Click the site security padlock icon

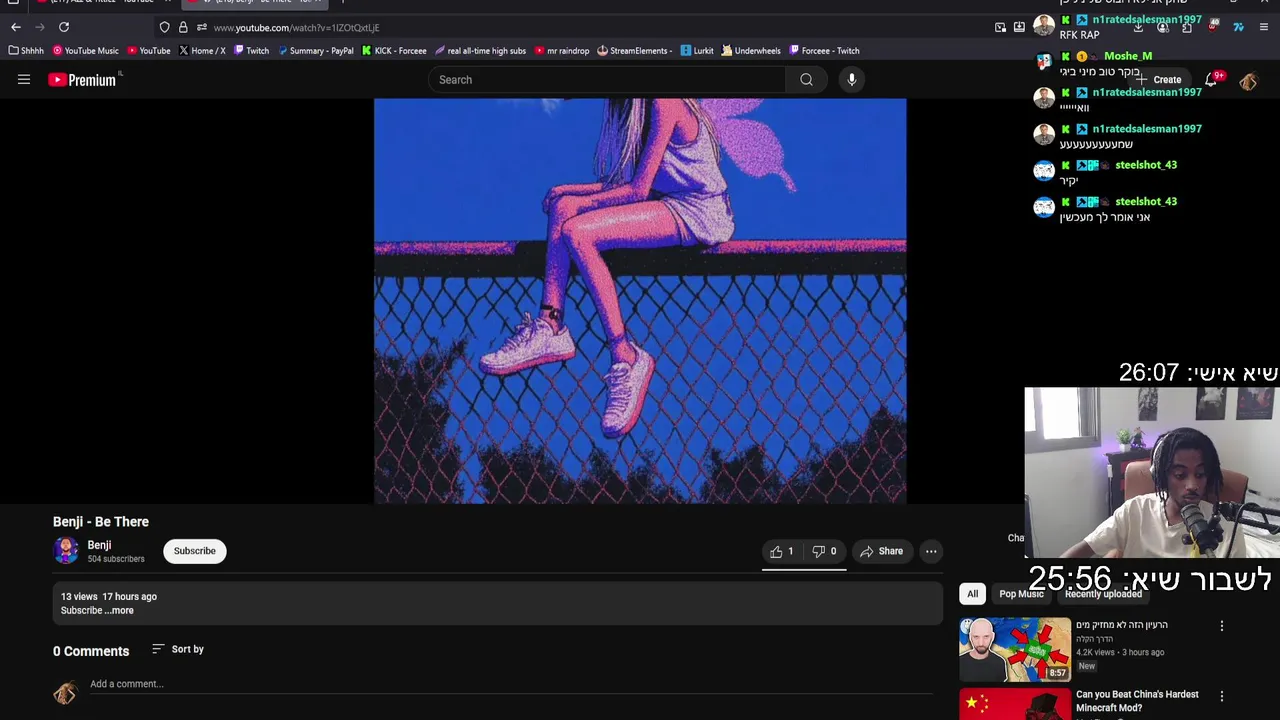coord(183,27)
